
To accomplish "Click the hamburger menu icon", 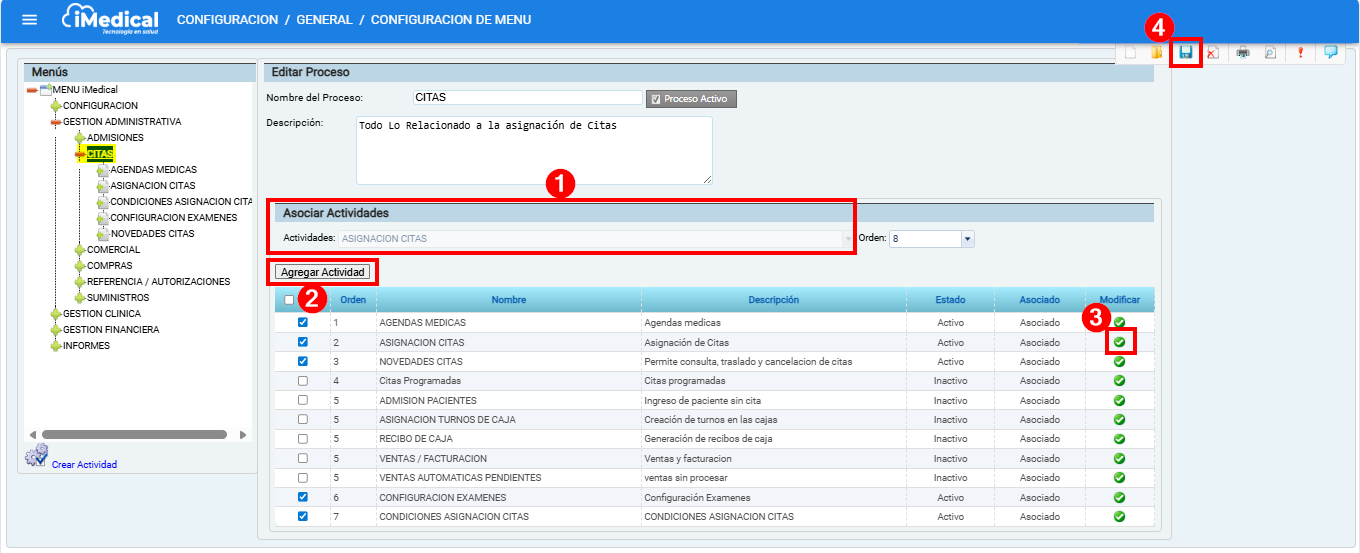I will pos(30,20).
